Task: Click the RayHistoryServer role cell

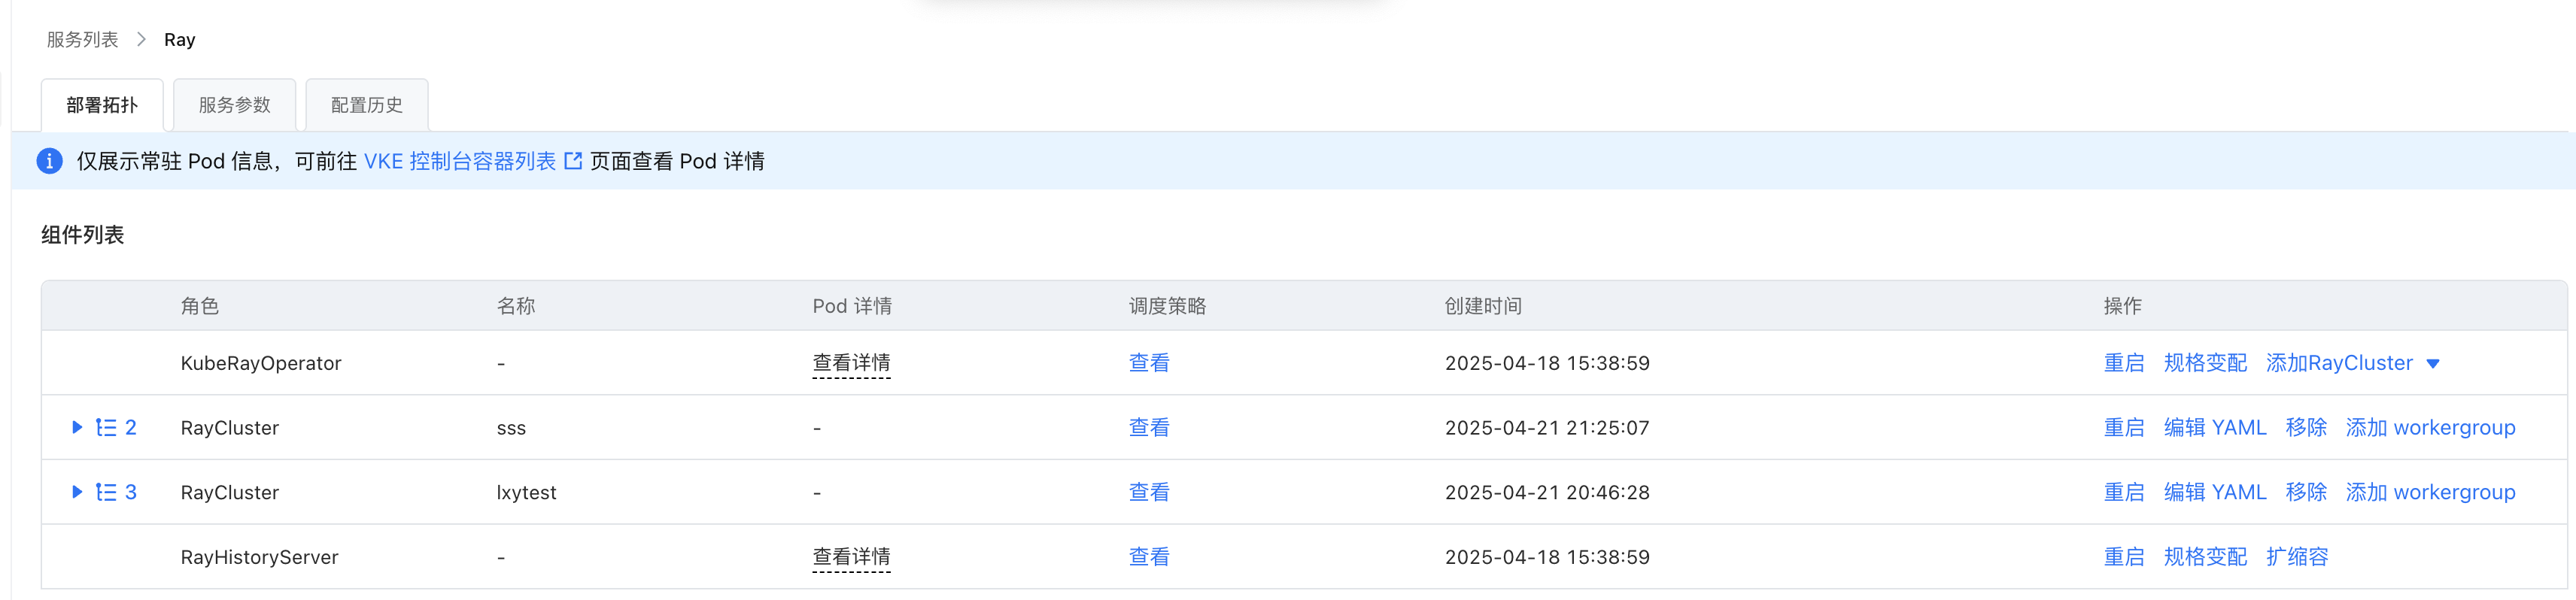Action: tap(259, 557)
